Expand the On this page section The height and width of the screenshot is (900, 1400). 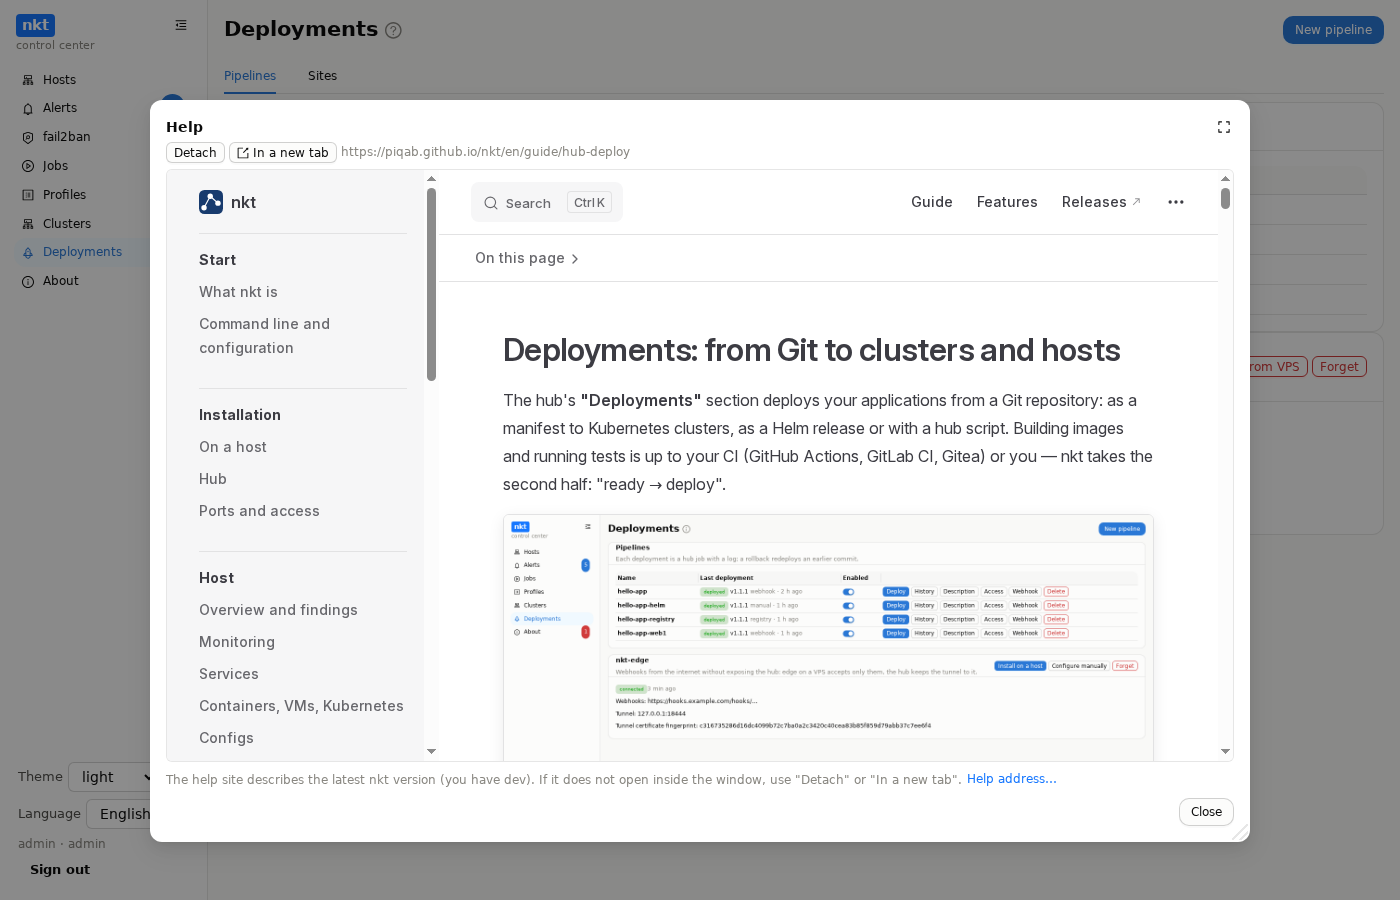(x=527, y=258)
